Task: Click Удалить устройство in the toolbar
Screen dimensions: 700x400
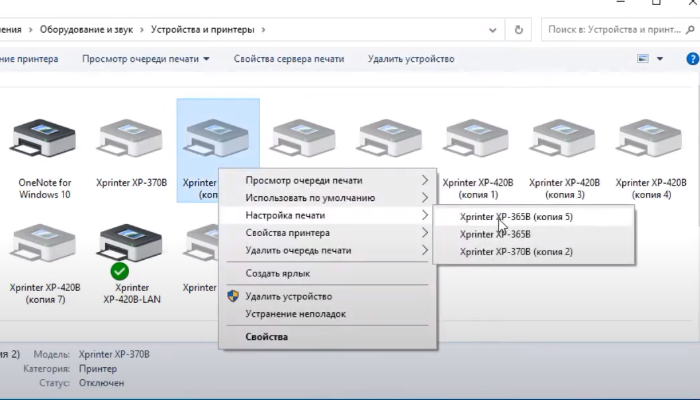Action: tap(411, 59)
